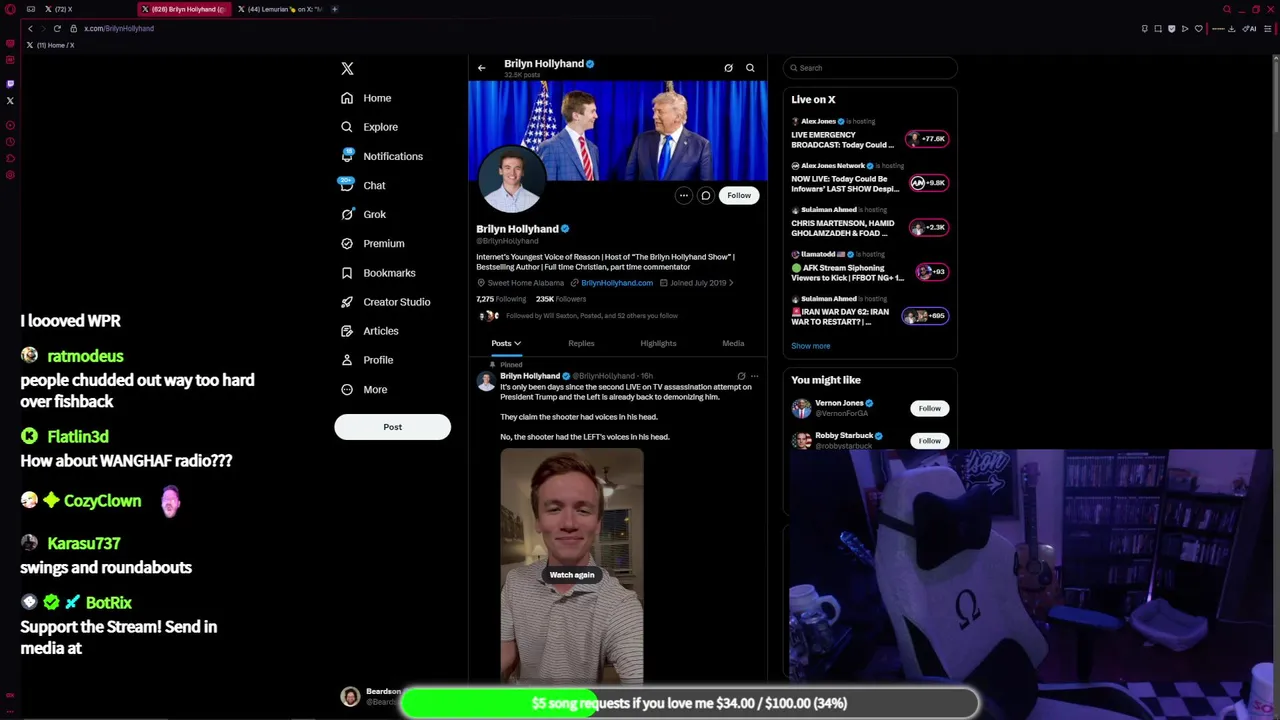Image resolution: width=1280 pixels, height=720 pixels.
Task: Open the (11) Home / X bookmark
Action: pyautogui.click(x=50, y=45)
